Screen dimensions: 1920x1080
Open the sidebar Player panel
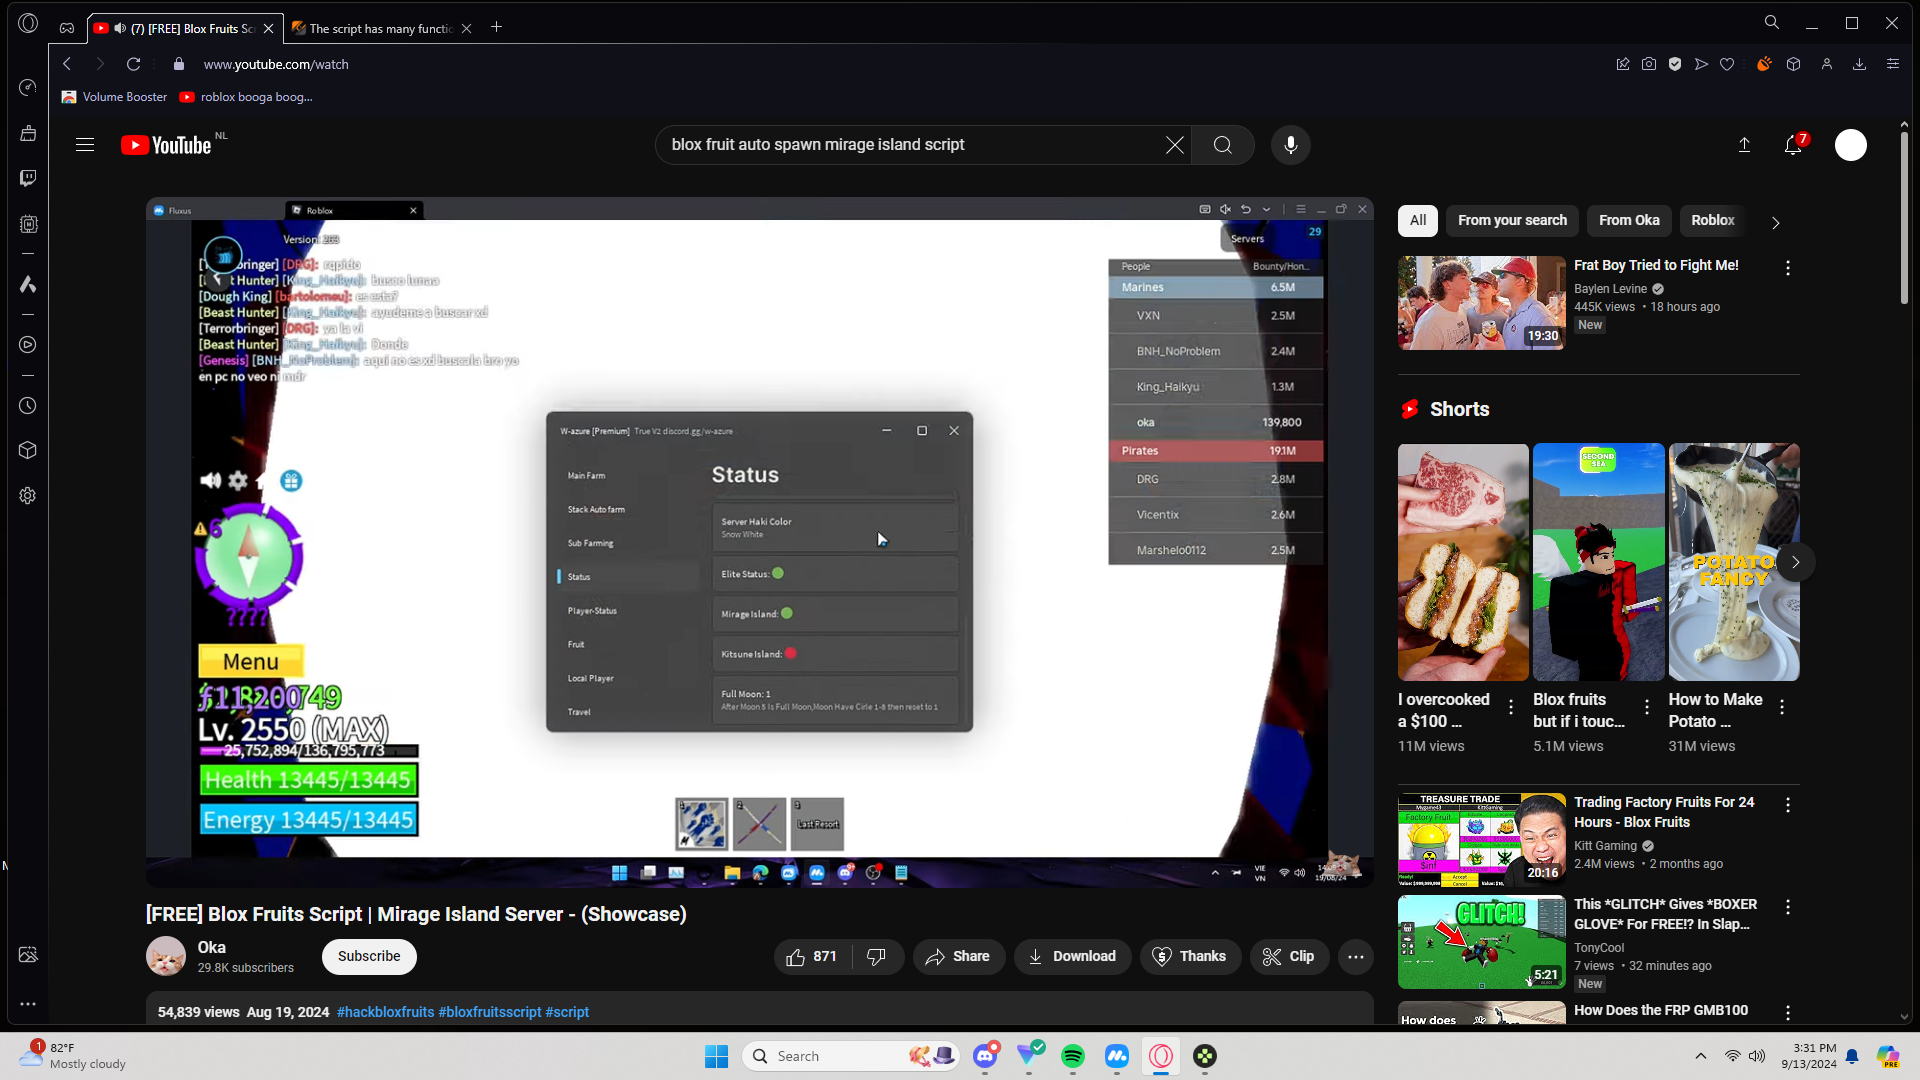(28, 345)
